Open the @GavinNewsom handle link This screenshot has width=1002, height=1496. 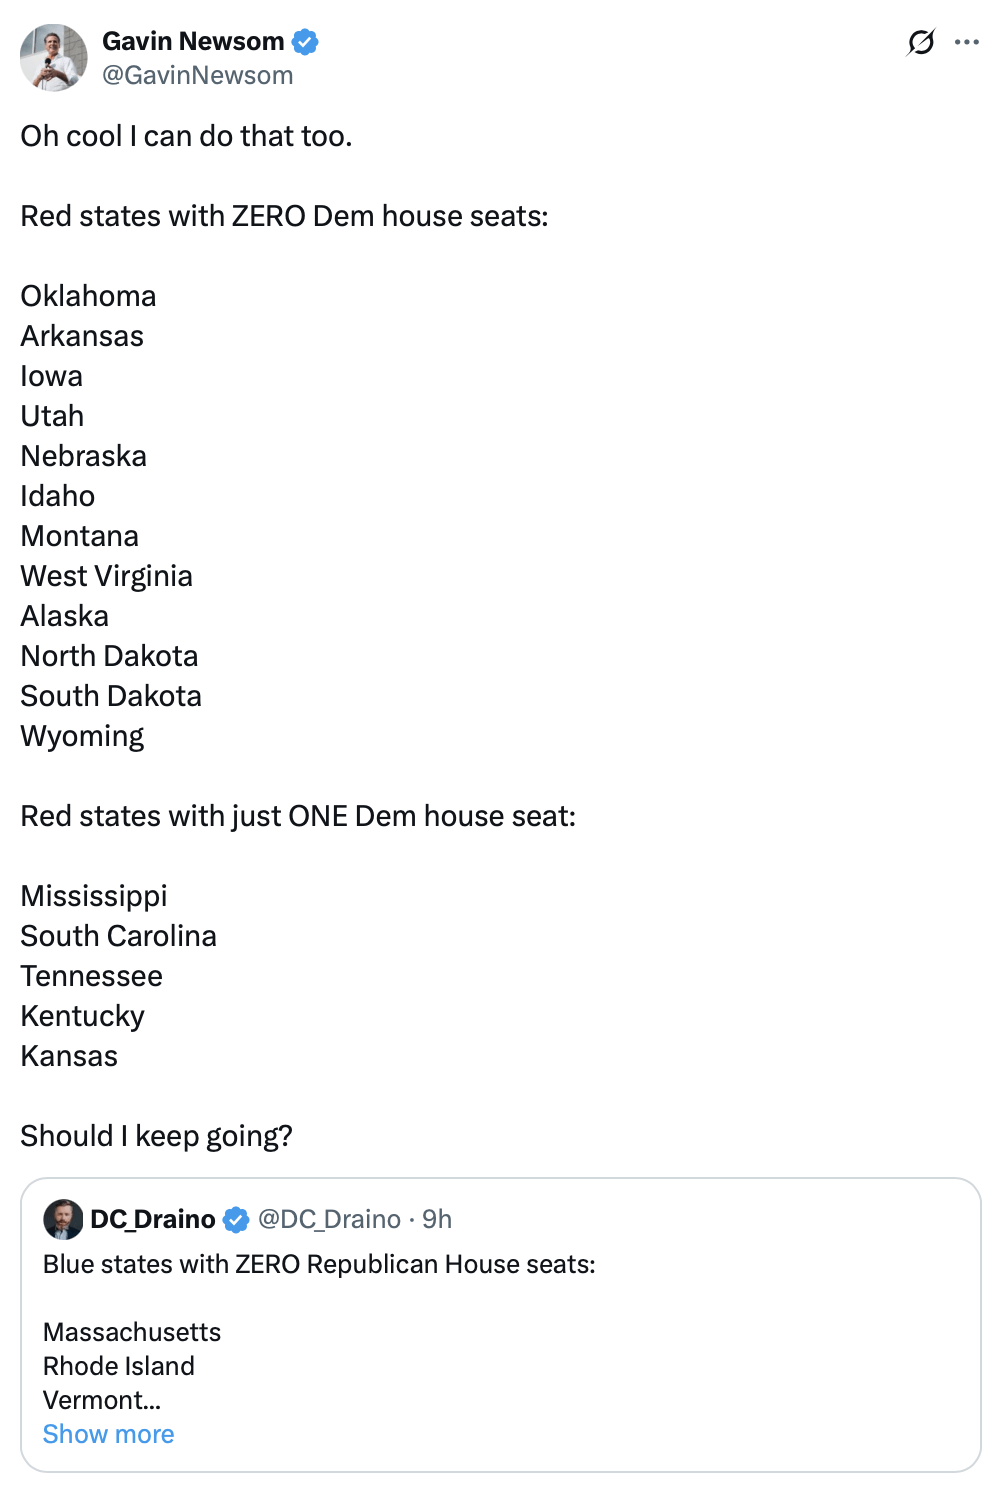pyautogui.click(x=197, y=75)
